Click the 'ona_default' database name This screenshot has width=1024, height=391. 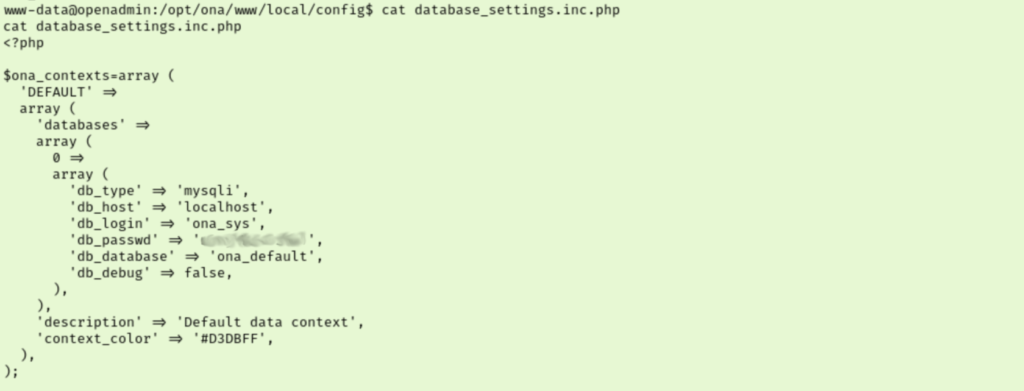coord(262,257)
